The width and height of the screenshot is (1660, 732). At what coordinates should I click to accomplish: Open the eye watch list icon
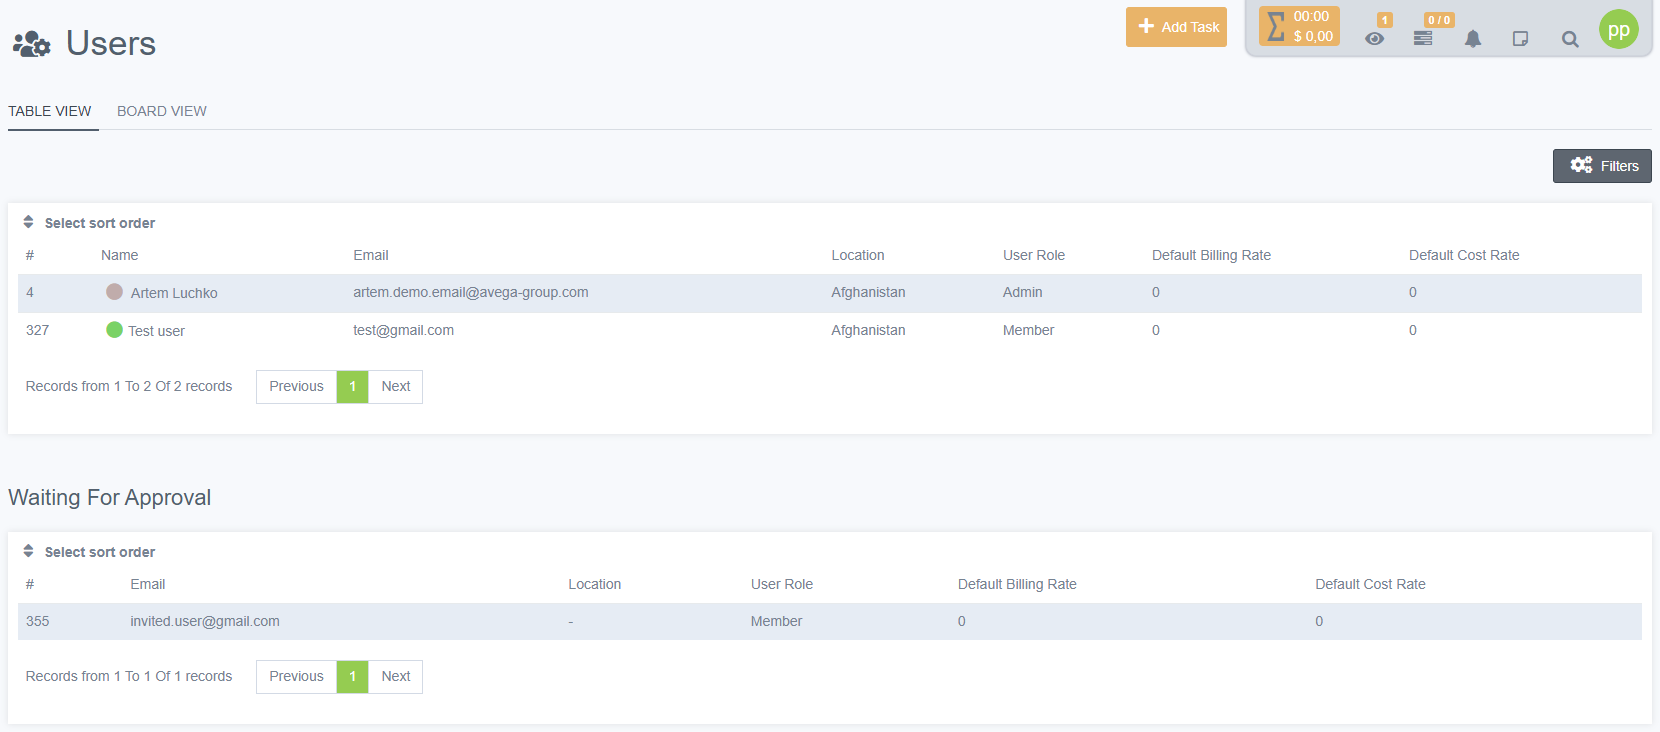pos(1375,39)
